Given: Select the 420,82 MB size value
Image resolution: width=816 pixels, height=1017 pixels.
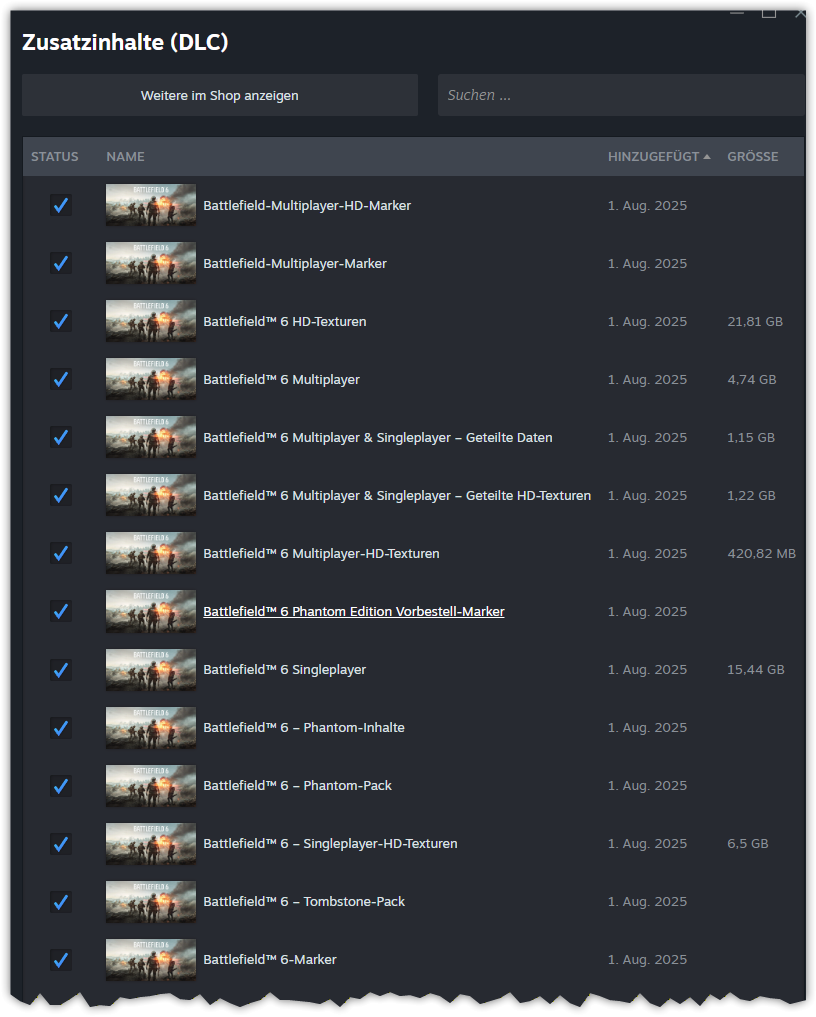Looking at the screenshot, I should tap(762, 553).
